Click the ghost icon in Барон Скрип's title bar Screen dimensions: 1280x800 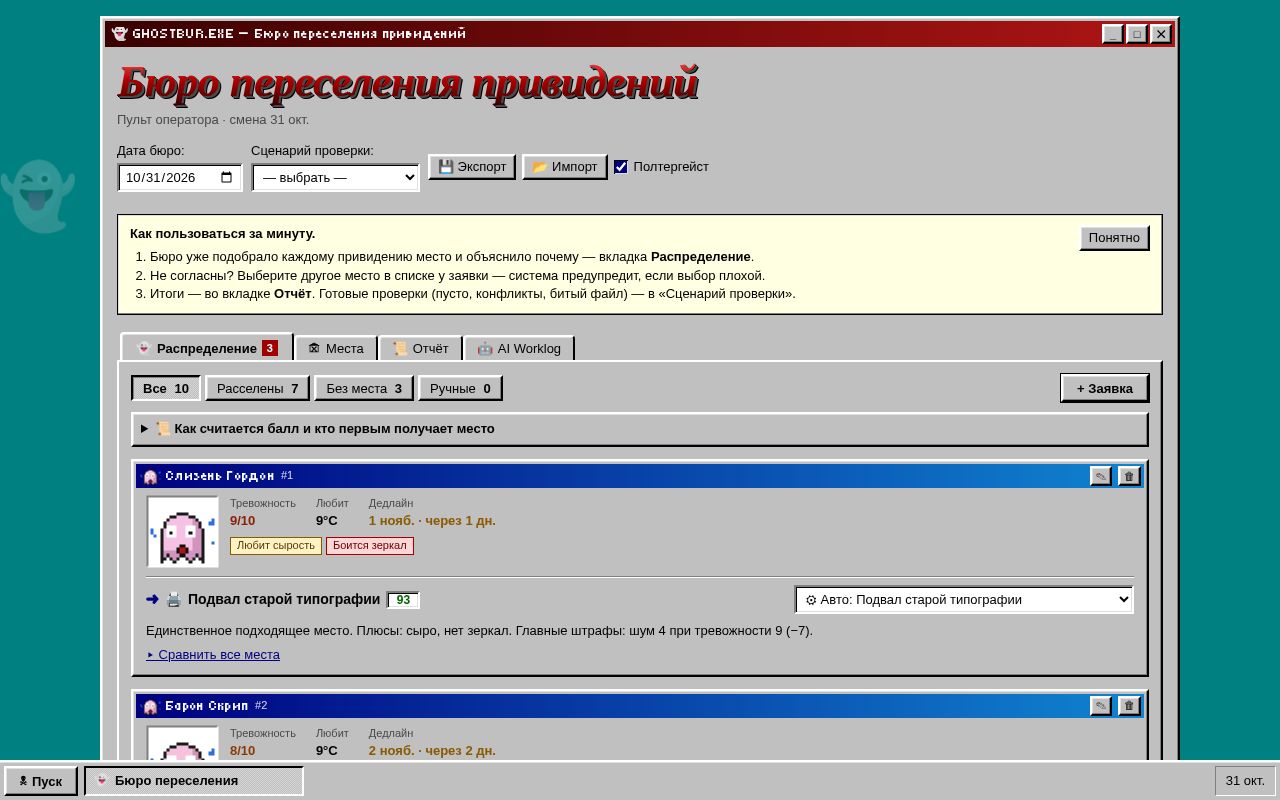151,706
